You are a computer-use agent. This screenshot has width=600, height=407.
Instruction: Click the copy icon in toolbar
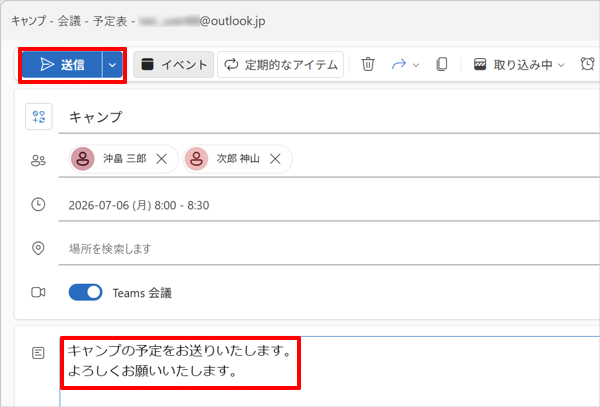[442, 64]
